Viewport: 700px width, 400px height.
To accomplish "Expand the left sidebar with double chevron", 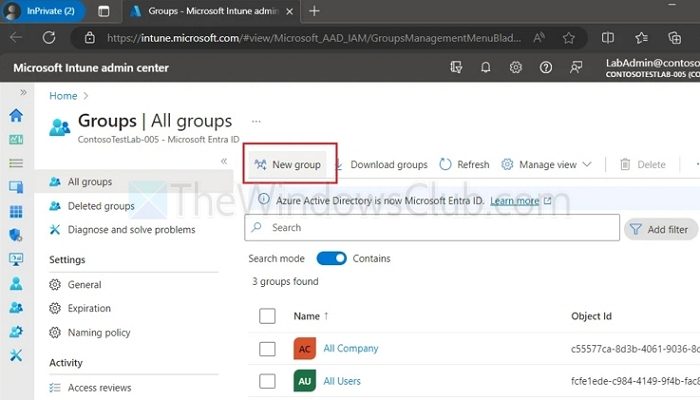I will point(23,92).
